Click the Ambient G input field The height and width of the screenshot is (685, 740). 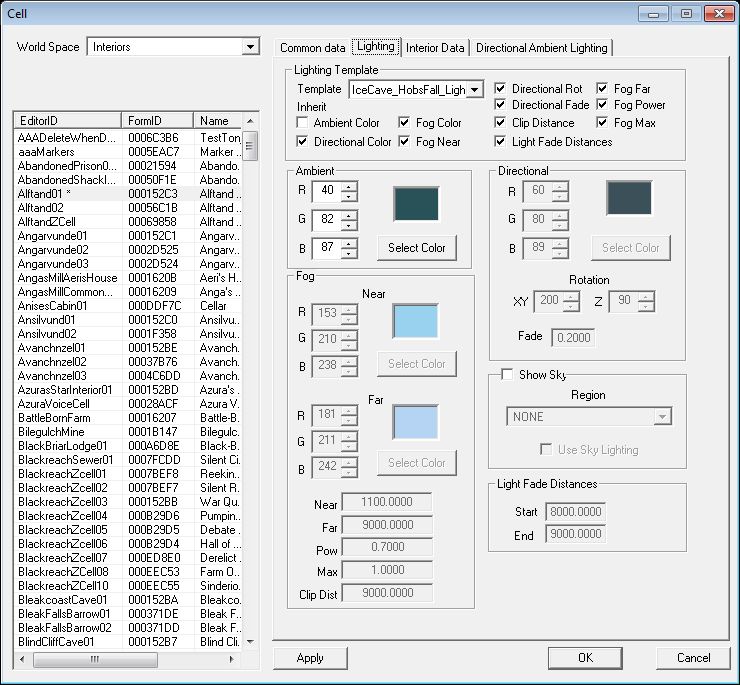[327, 220]
